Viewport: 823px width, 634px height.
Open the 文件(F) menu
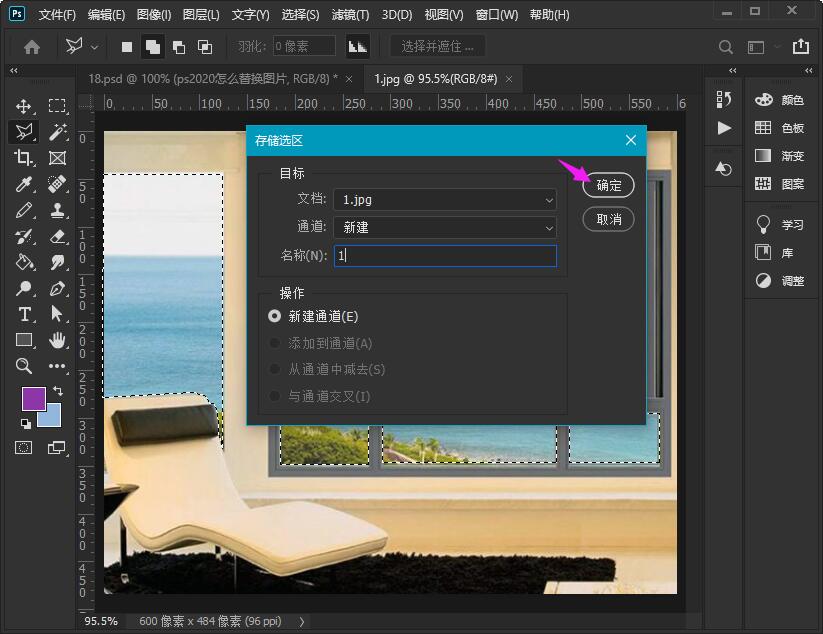pyautogui.click(x=57, y=15)
